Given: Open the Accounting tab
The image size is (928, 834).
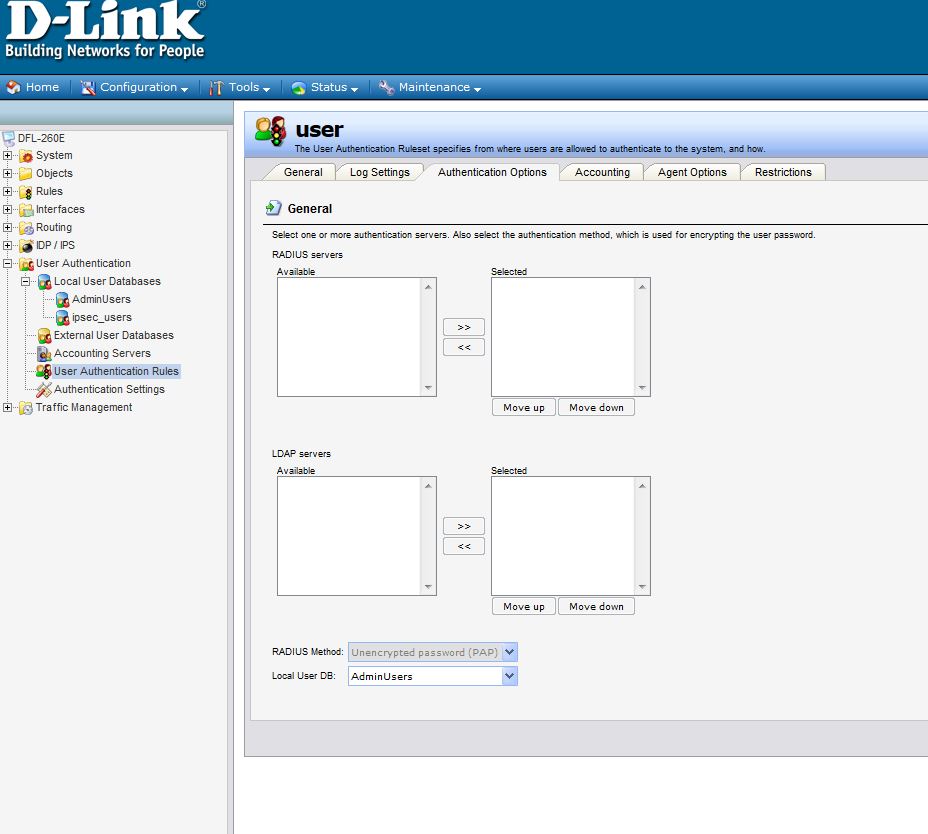Looking at the screenshot, I should click(x=602, y=172).
